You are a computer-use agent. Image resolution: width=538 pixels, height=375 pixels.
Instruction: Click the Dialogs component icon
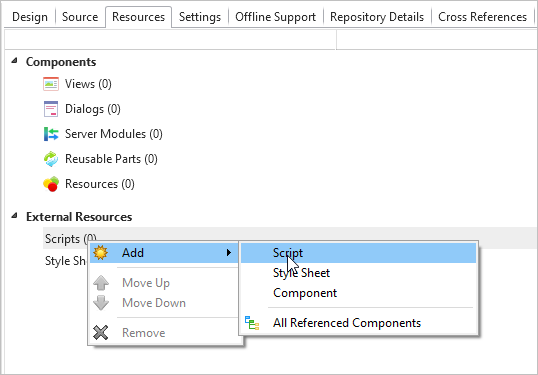[x=51, y=109]
